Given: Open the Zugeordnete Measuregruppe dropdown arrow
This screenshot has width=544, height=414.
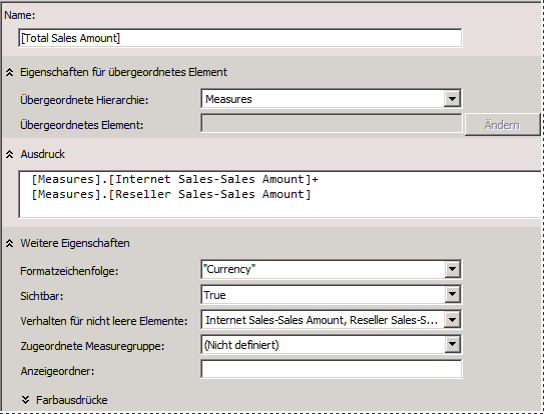Looking at the screenshot, I should (x=452, y=345).
